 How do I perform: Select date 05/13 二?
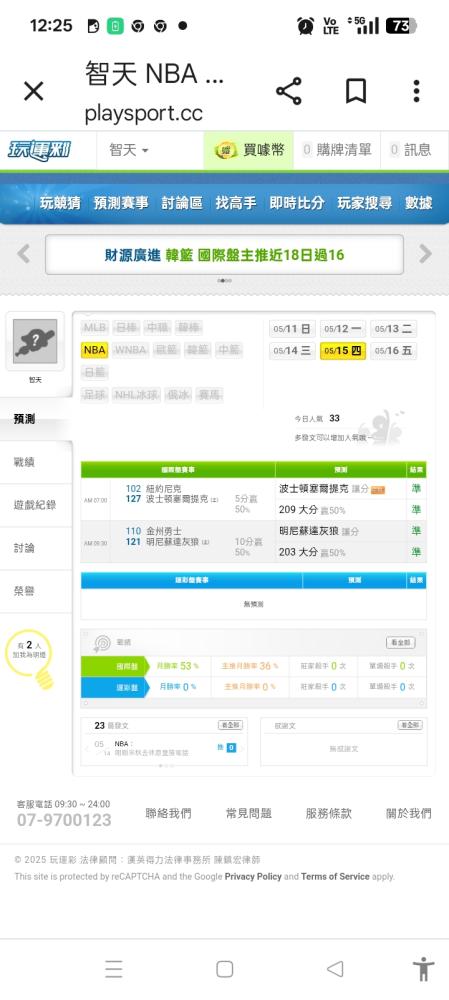click(x=394, y=329)
